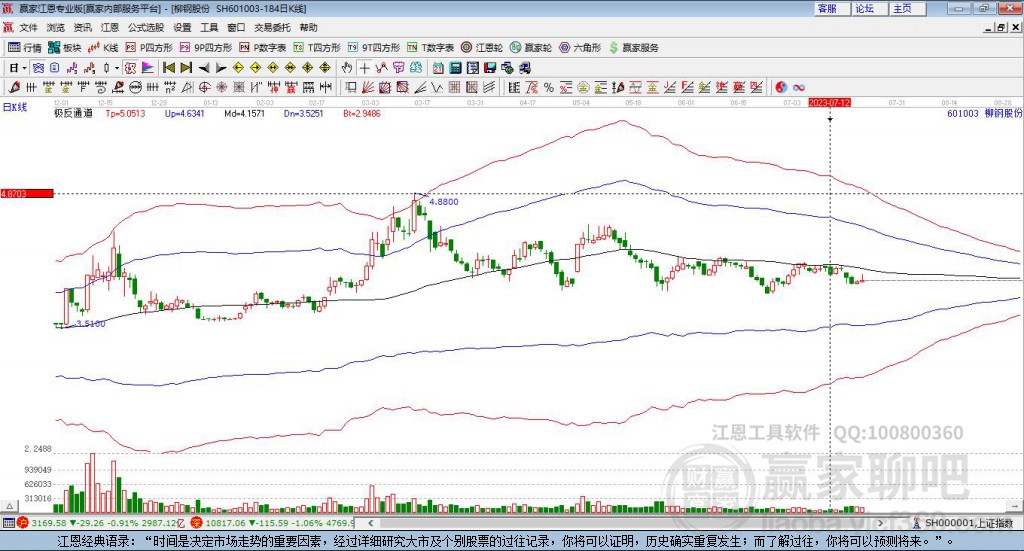The height and width of the screenshot is (551, 1024).
Task: Select the n² number-square tool
Action: pos(170,87)
